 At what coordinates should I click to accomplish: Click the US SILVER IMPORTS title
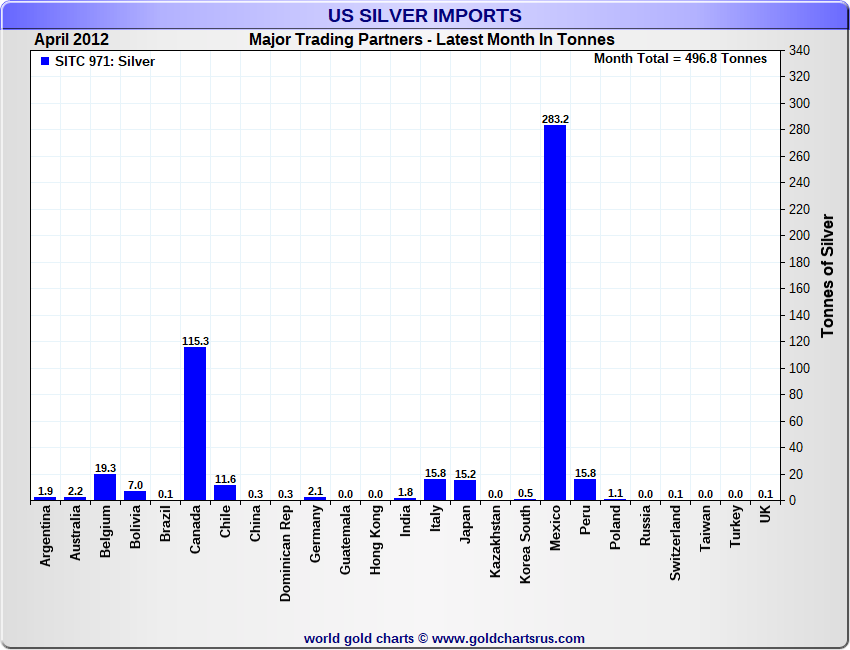point(425,16)
